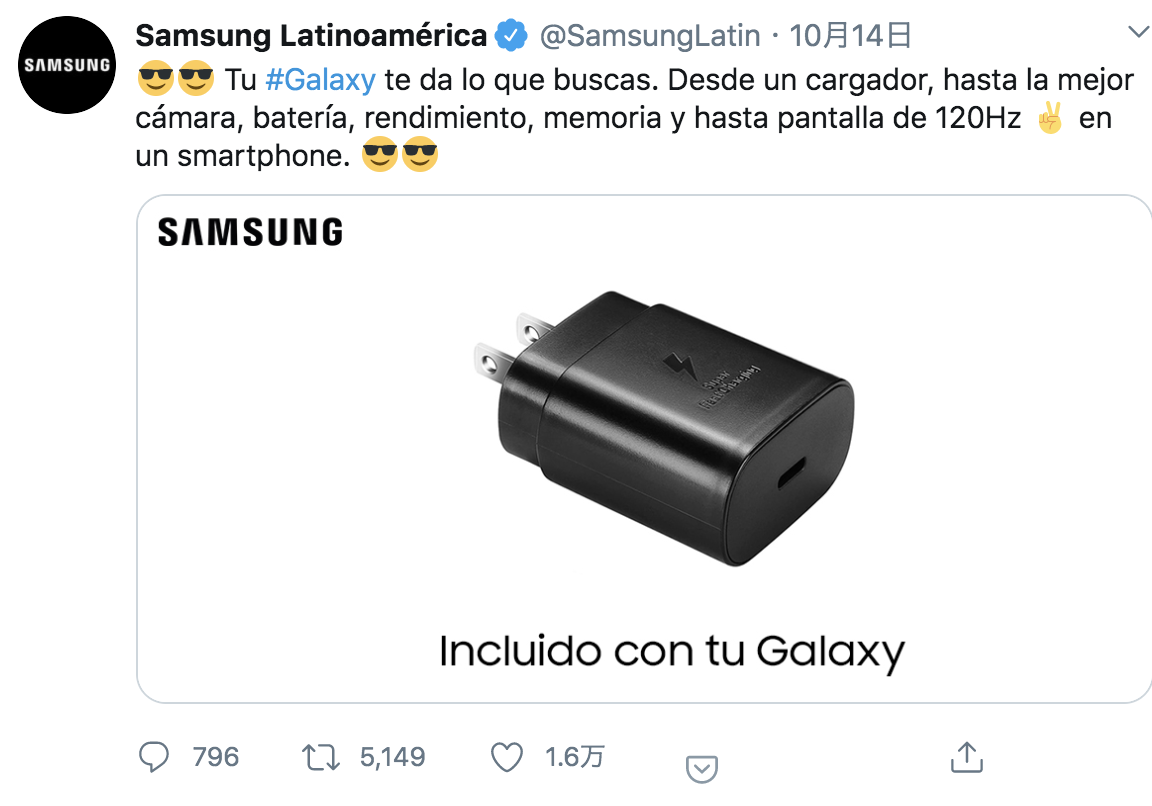Click the blue verified badge
The width and height of the screenshot is (1152, 806).
511,35
